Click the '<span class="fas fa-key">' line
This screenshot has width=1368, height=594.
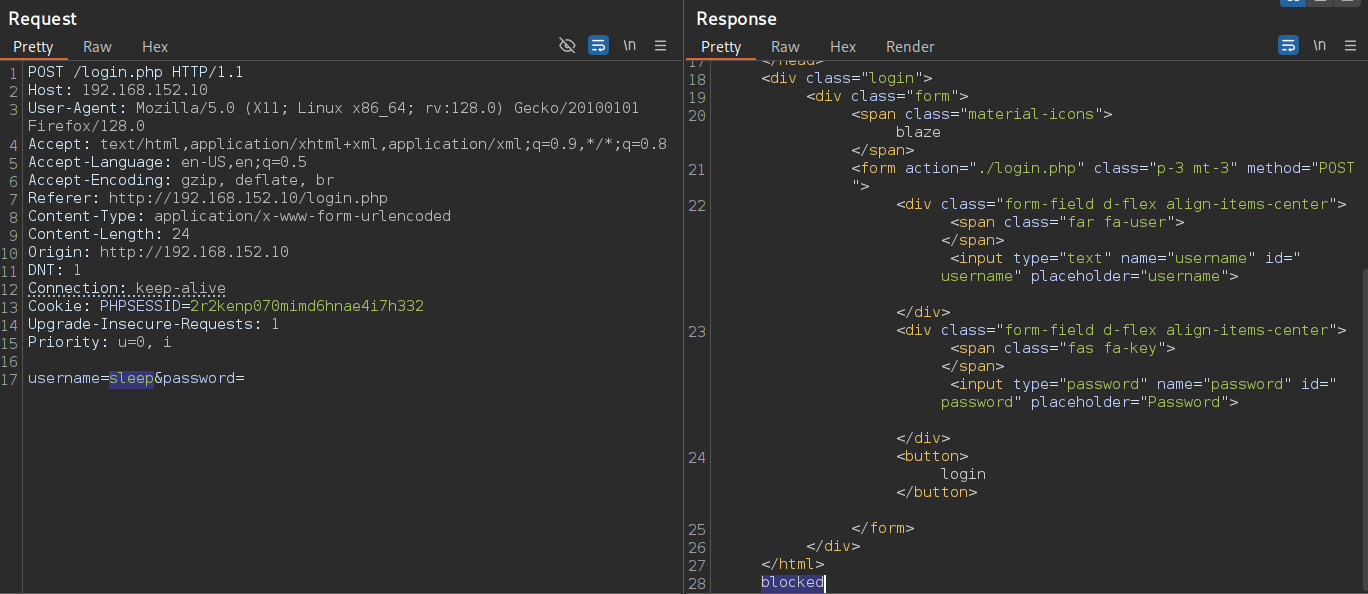click(x=1062, y=348)
